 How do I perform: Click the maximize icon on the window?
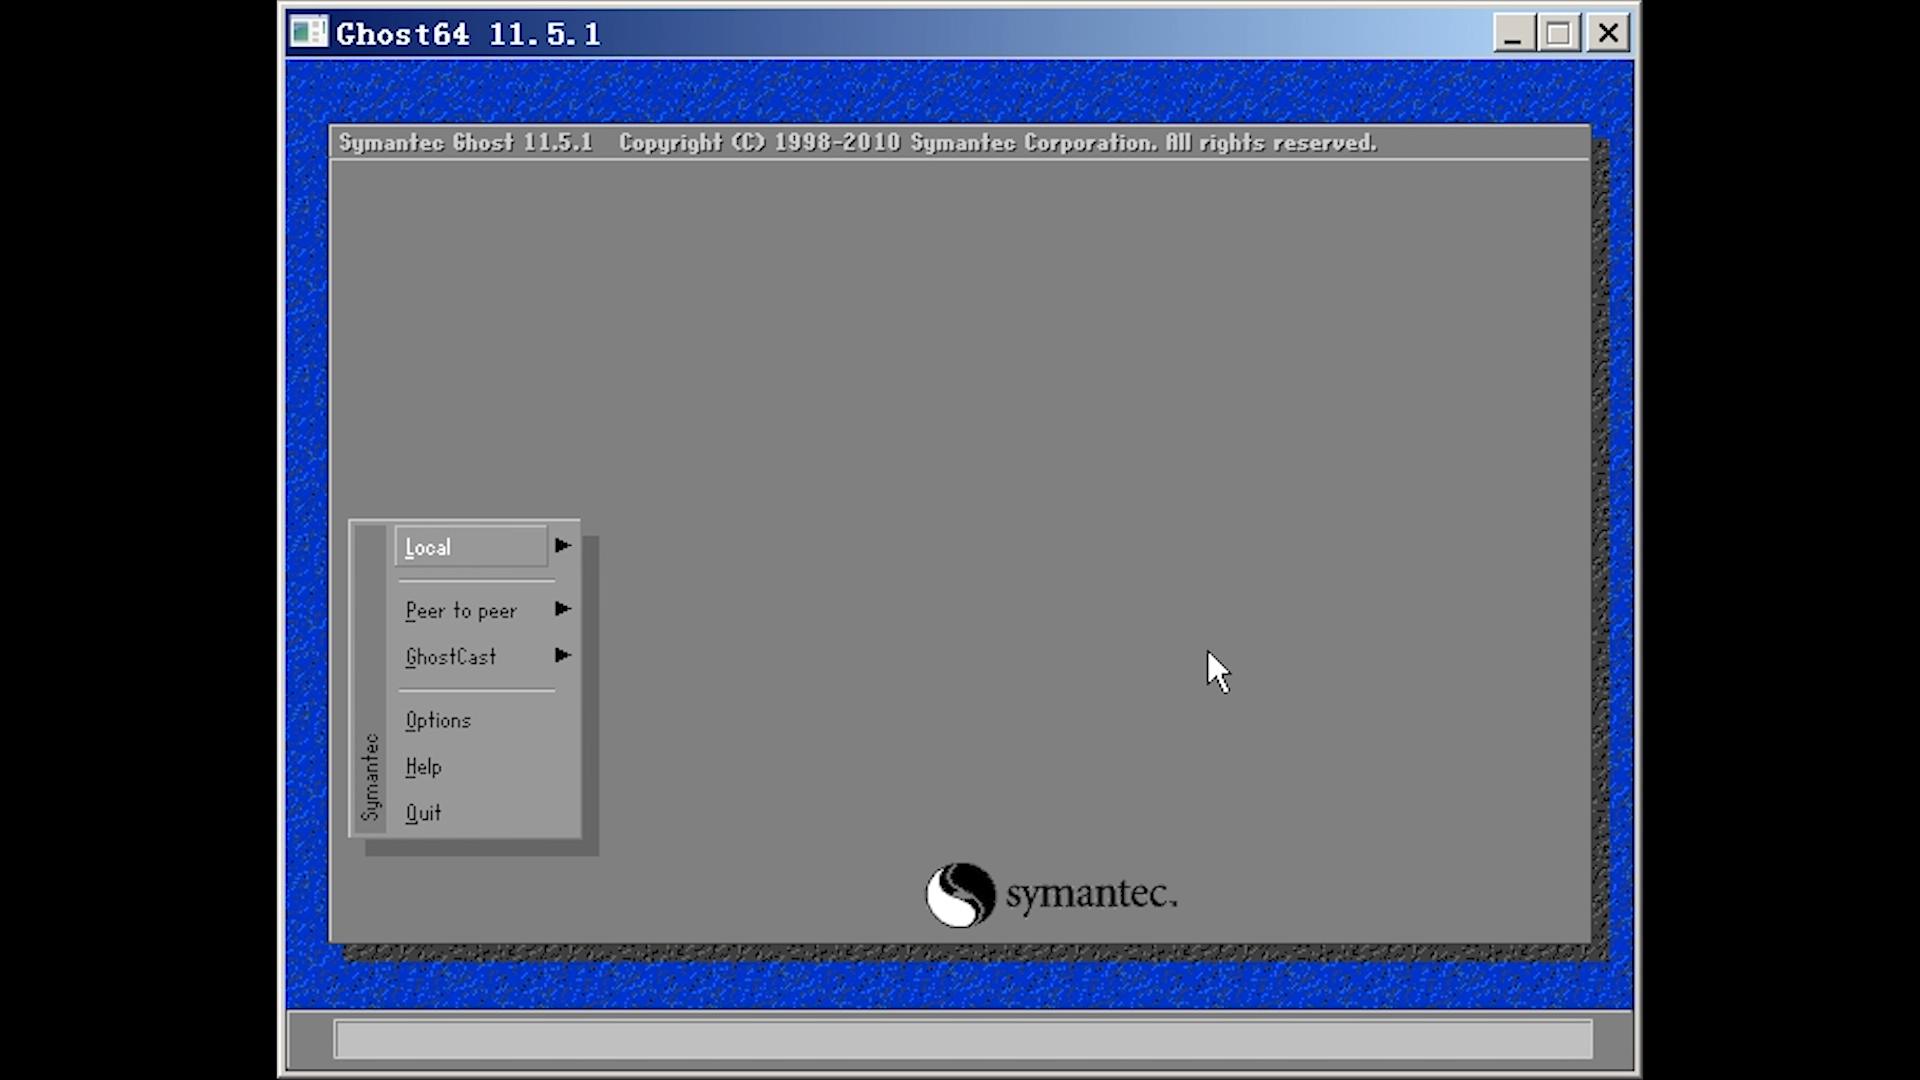pos(1559,33)
